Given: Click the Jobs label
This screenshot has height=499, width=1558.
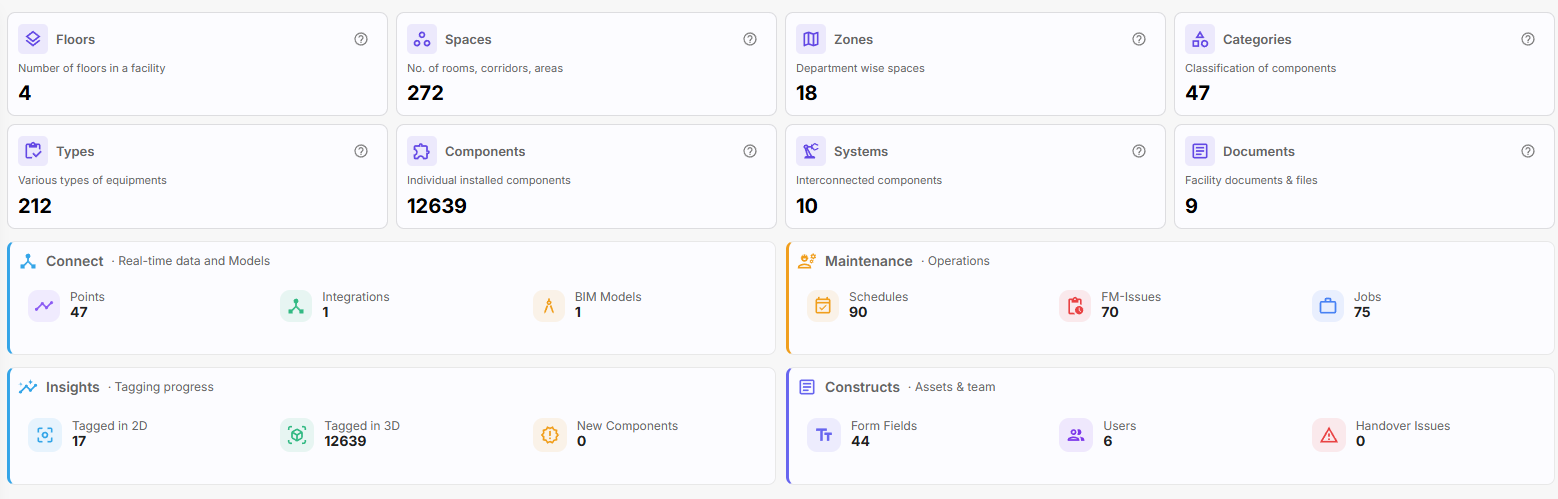Looking at the screenshot, I should point(1367,297).
